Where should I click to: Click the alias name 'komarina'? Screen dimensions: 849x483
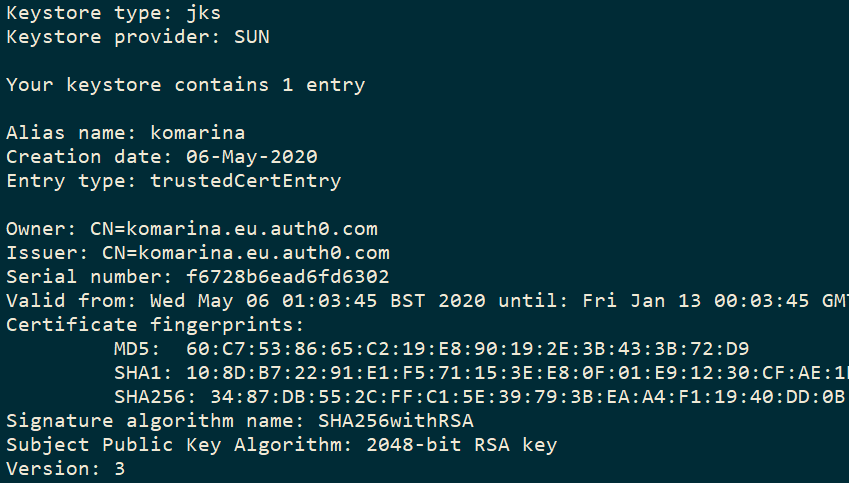click(x=198, y=133)
